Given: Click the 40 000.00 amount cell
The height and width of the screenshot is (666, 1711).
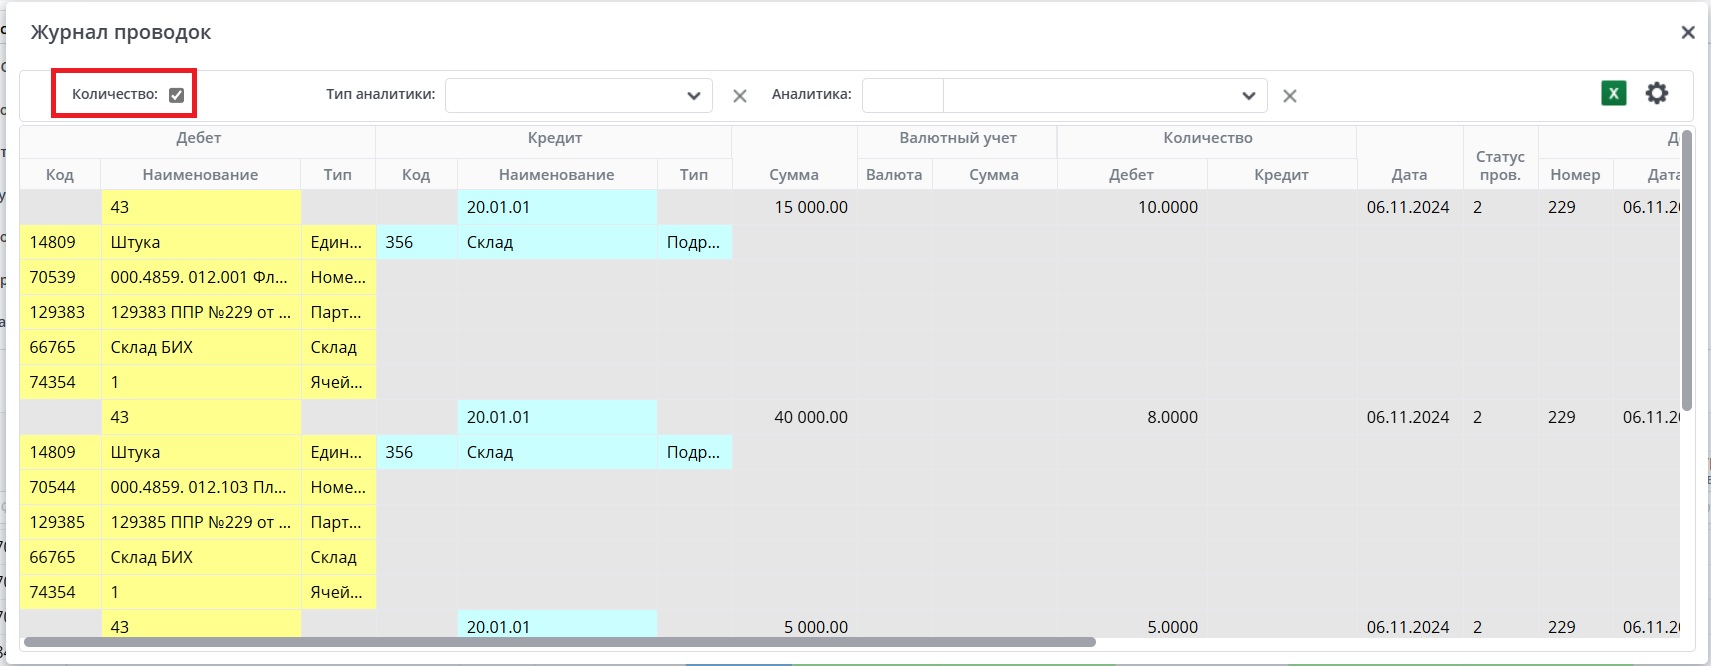Looking at the screenshot, I should (811, 417).
